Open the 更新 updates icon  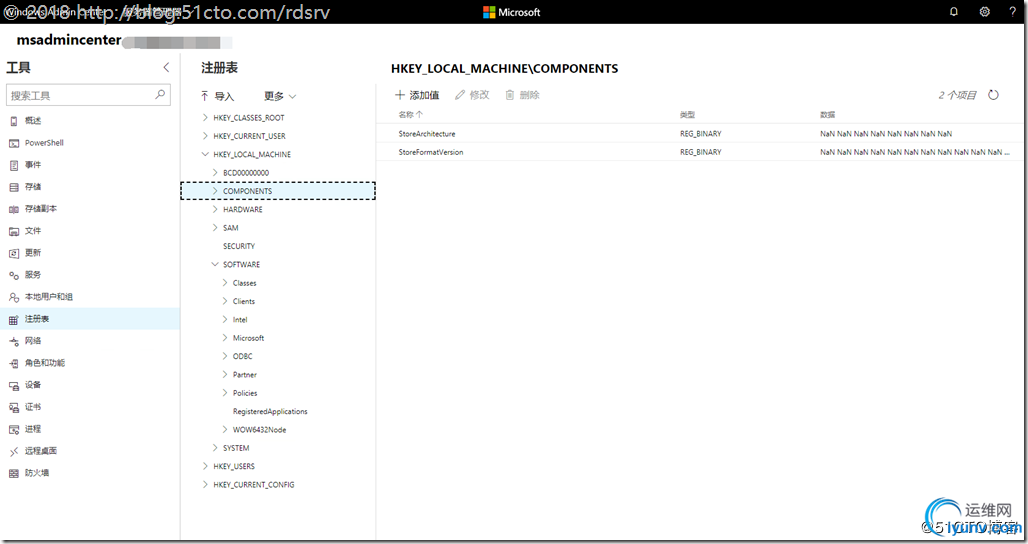click(14, 253)
